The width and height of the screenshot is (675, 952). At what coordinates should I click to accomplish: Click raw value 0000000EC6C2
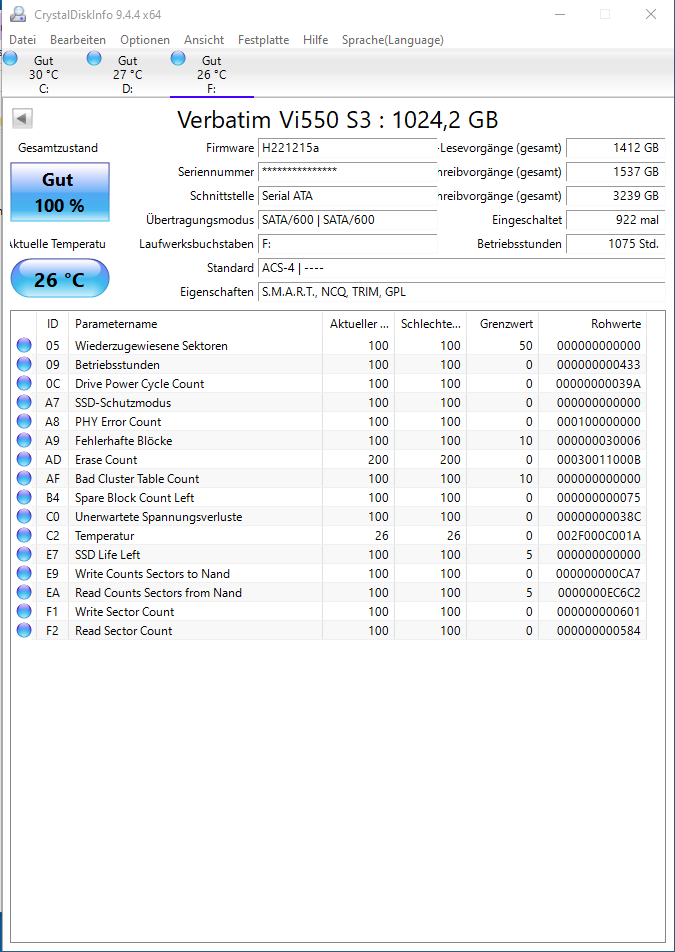tap(598, 593)
